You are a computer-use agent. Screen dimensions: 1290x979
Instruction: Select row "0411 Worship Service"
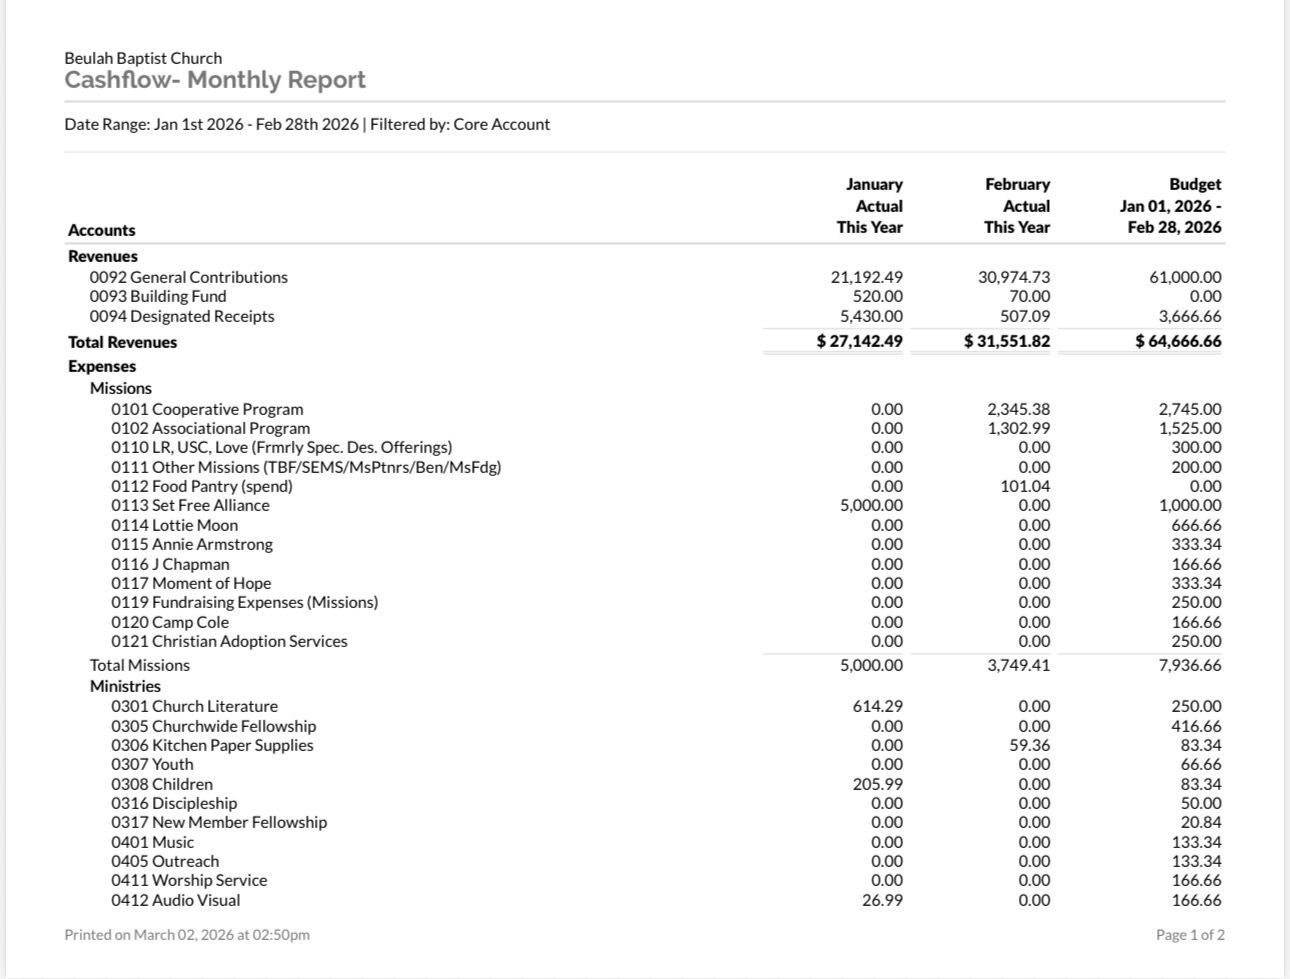[645, 880]
